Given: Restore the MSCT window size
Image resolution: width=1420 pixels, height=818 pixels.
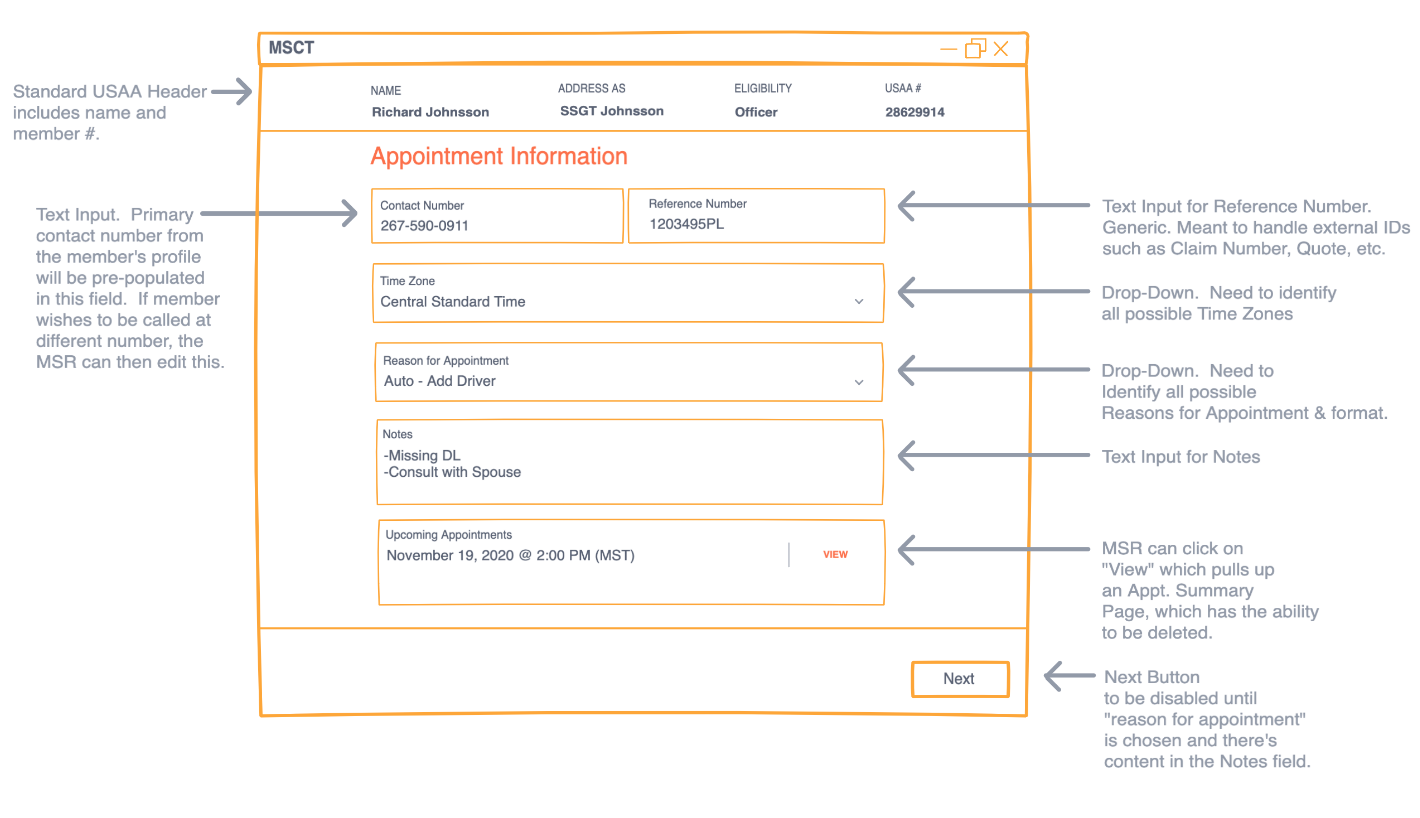Looking at the screenshot, I should point(975,48).
